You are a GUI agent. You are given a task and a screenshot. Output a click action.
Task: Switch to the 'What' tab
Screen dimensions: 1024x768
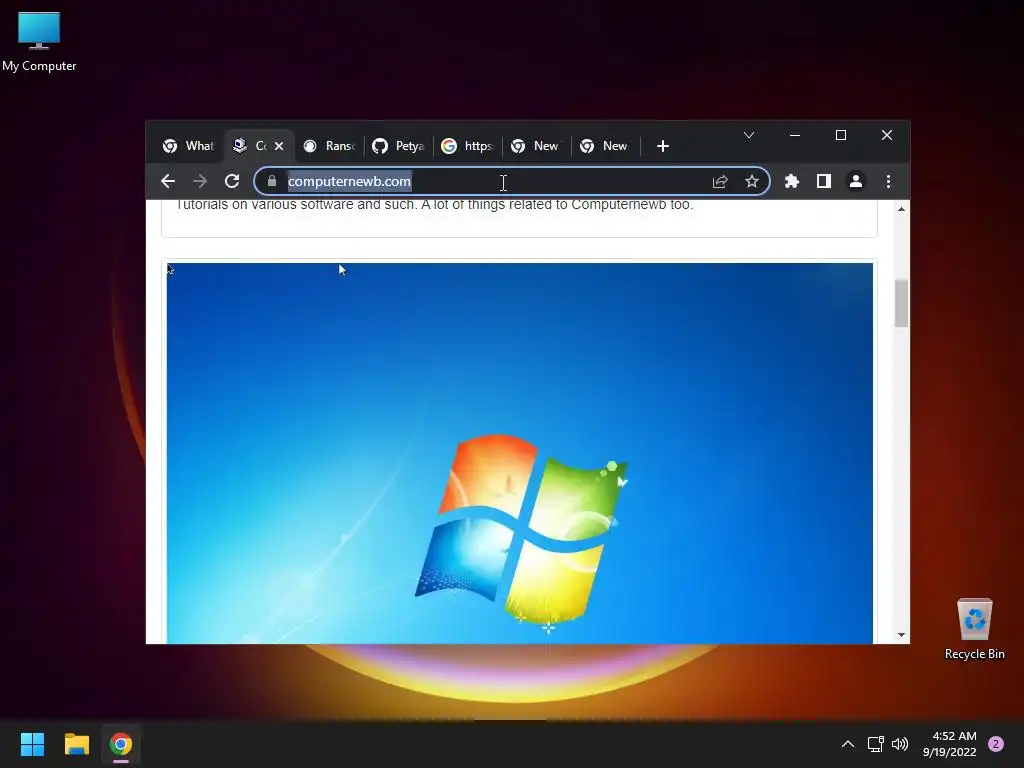pyautogui.click(x=189, y=146)
